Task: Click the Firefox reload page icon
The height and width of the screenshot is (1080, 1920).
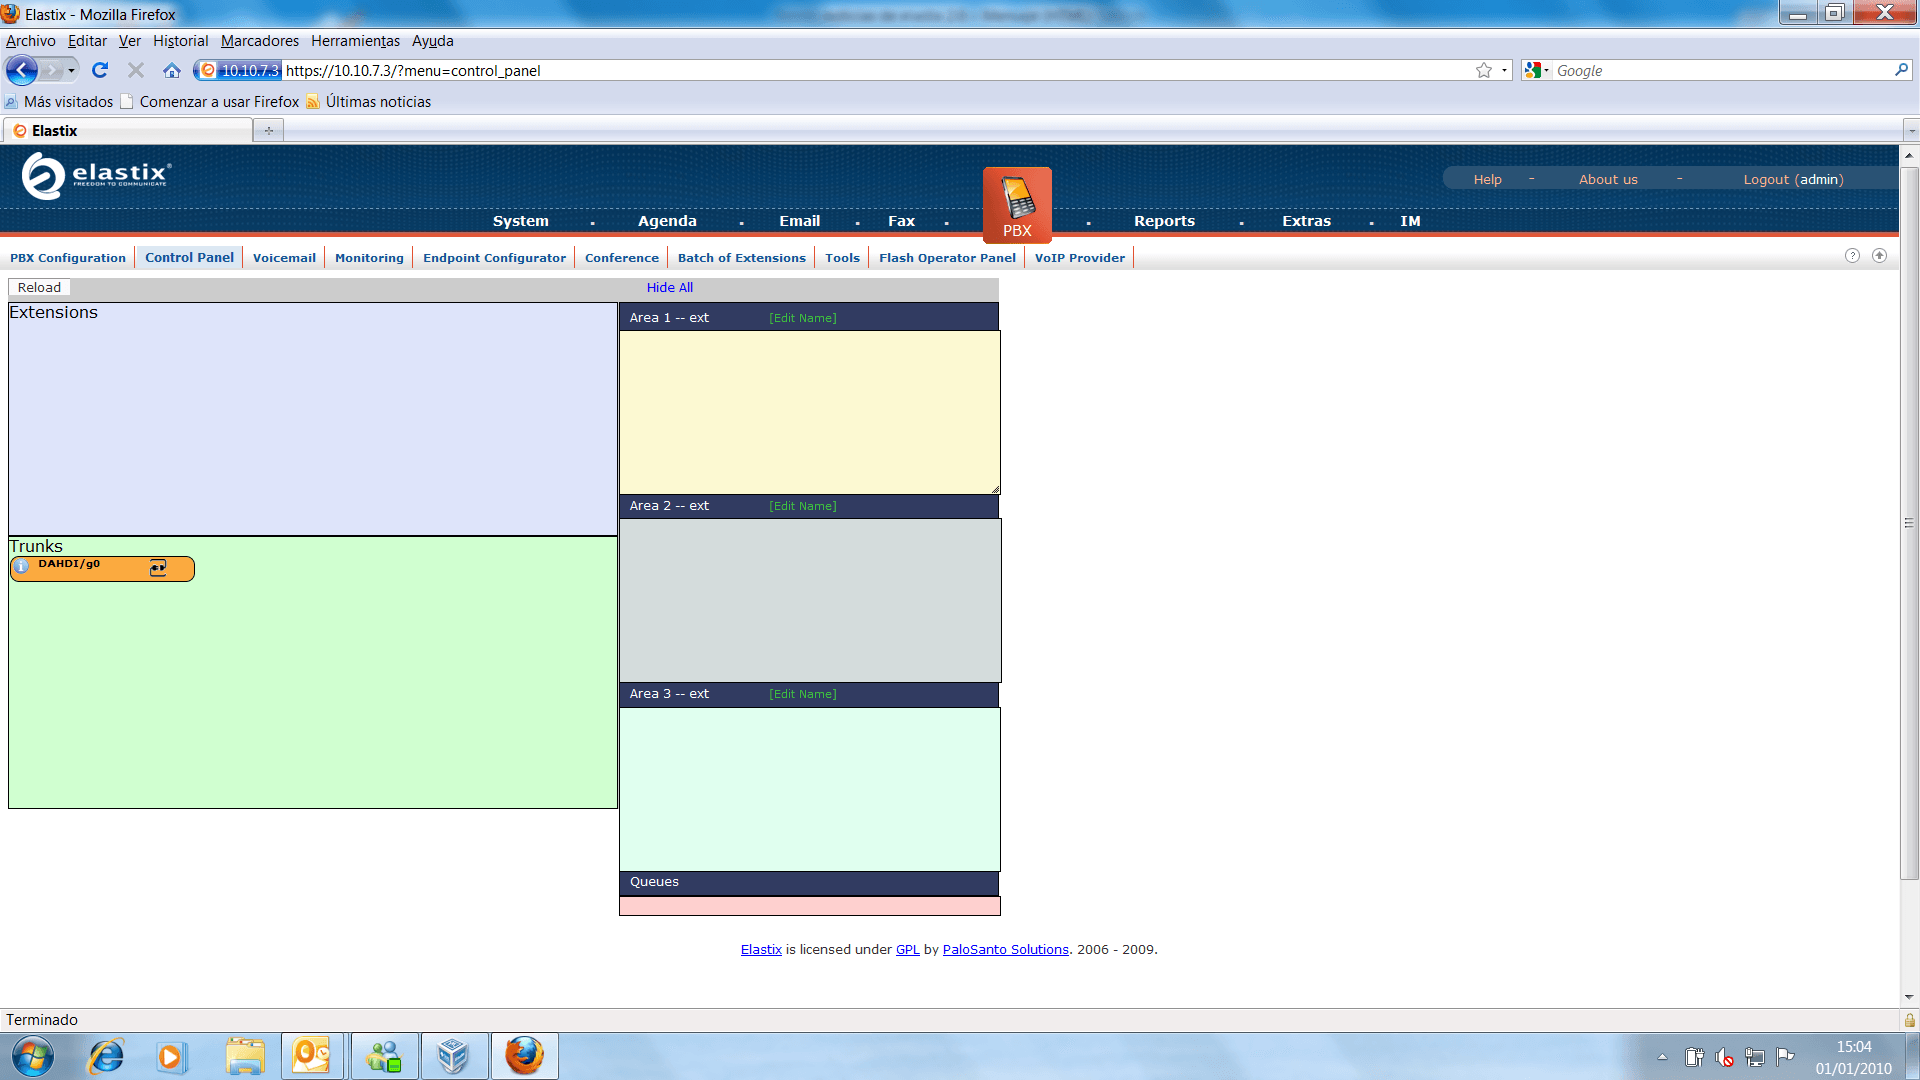Action: [100, 70]
